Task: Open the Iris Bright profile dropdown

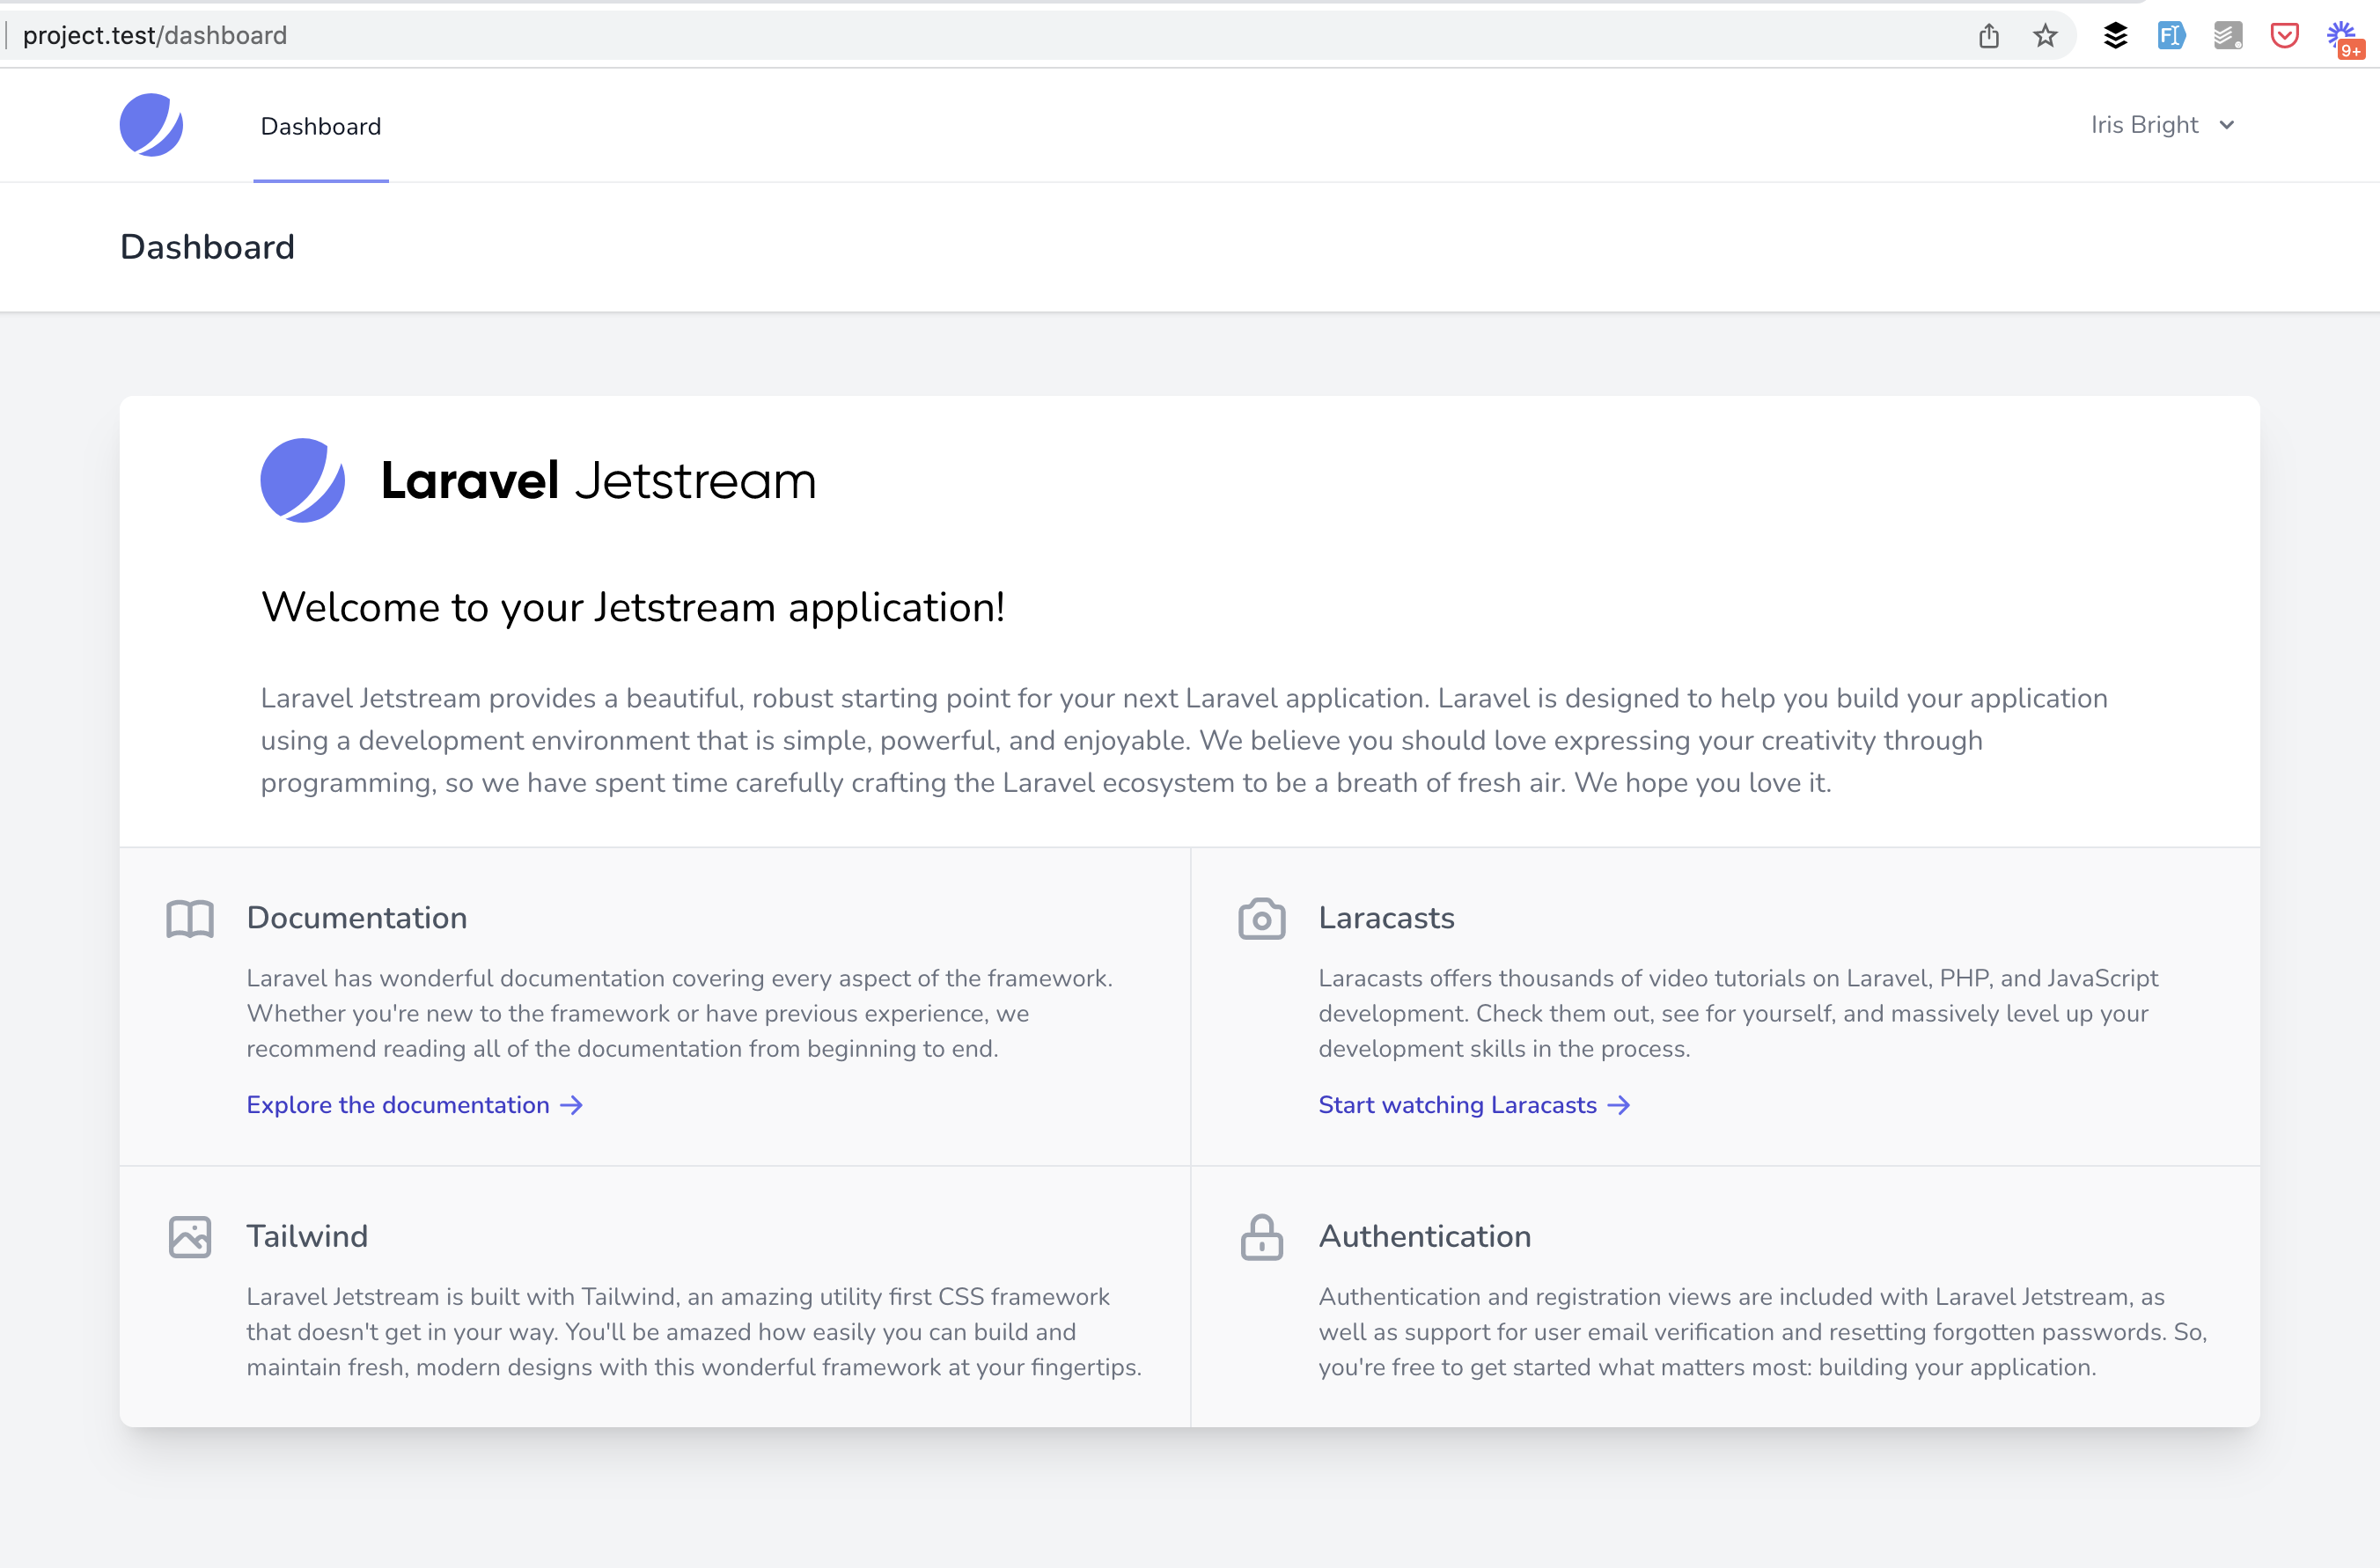Action: pyautogui.click(x=2146, y=125)
